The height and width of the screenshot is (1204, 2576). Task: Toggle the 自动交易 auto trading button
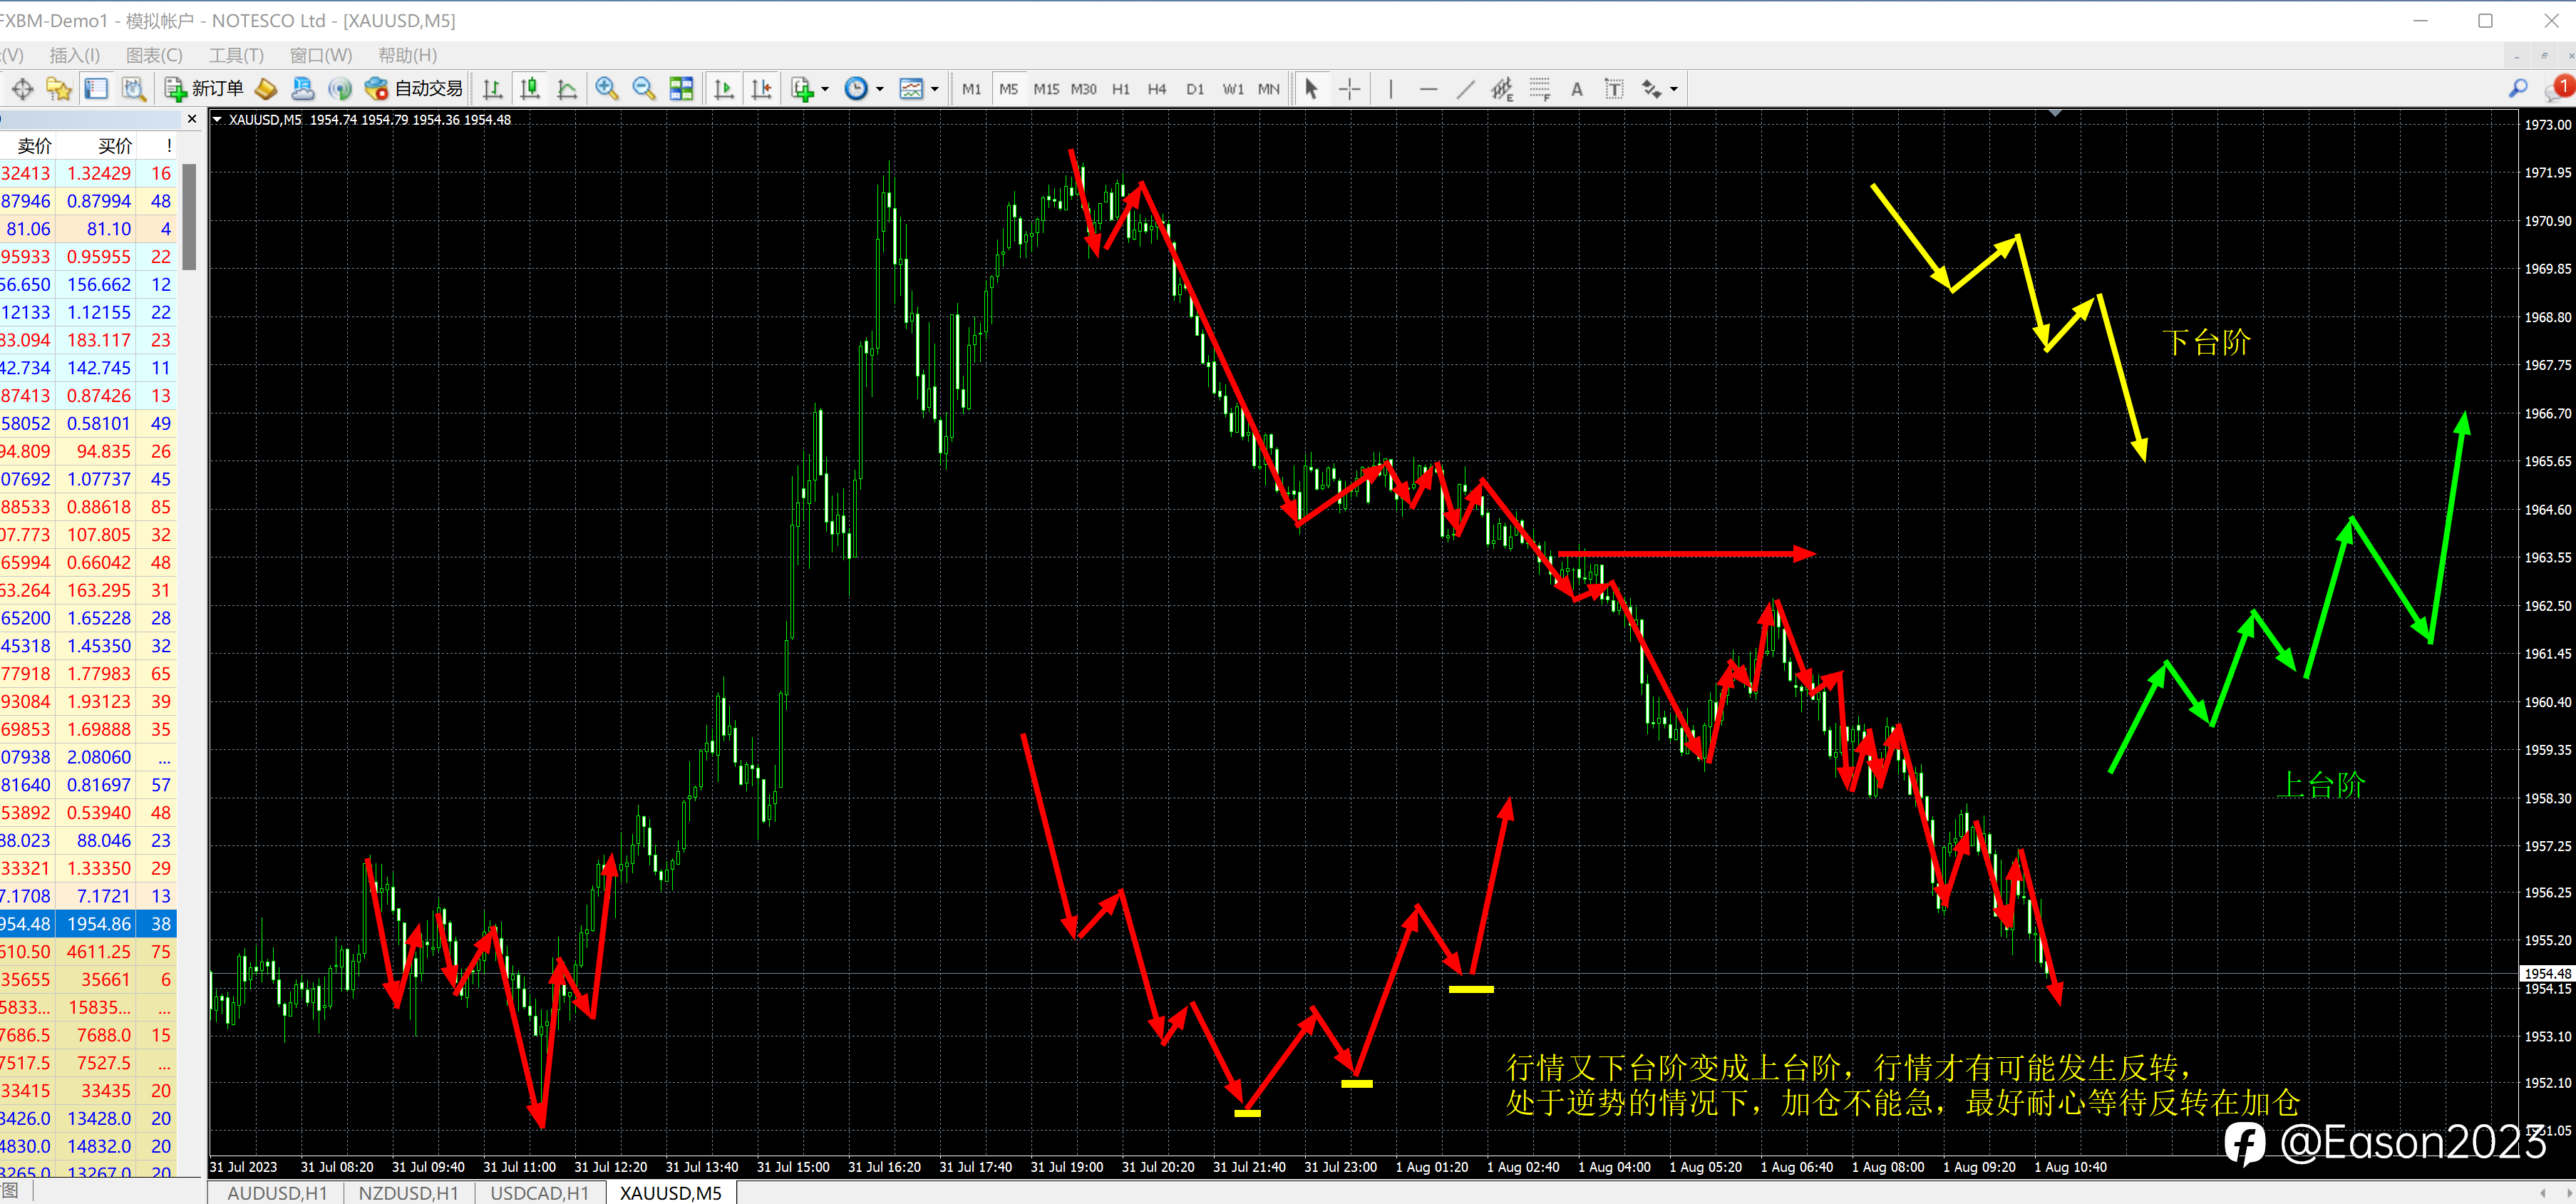coord(413,89)
